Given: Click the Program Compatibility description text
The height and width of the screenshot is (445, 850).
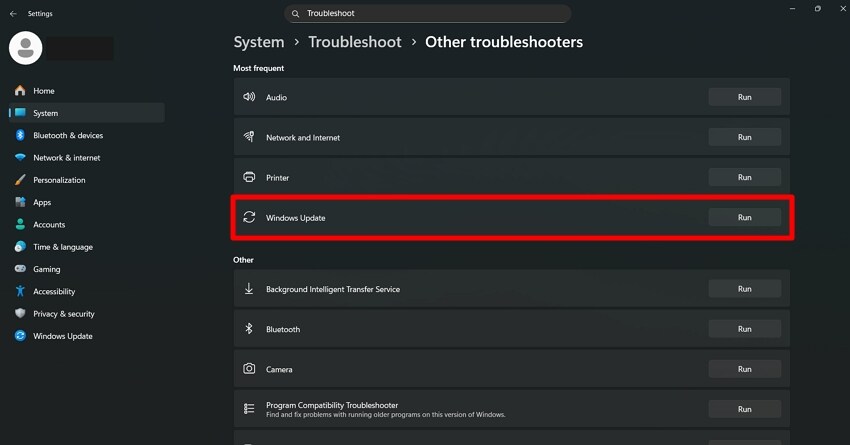Looking at the screenshot, I should click(386, 415).
